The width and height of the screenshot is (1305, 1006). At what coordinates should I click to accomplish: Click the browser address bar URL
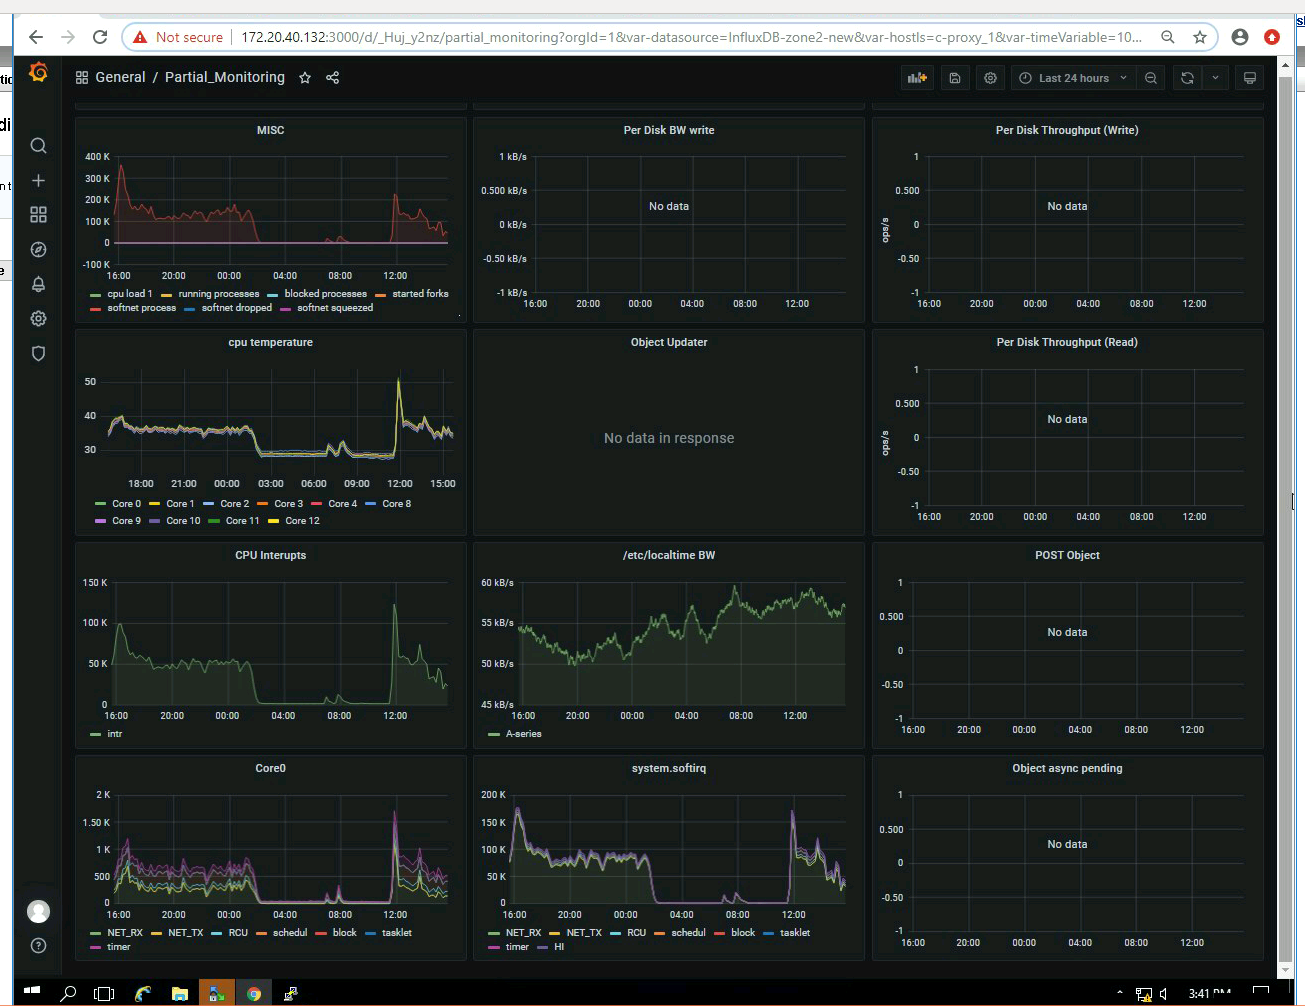pyautogui.click(x=690, y=37)
